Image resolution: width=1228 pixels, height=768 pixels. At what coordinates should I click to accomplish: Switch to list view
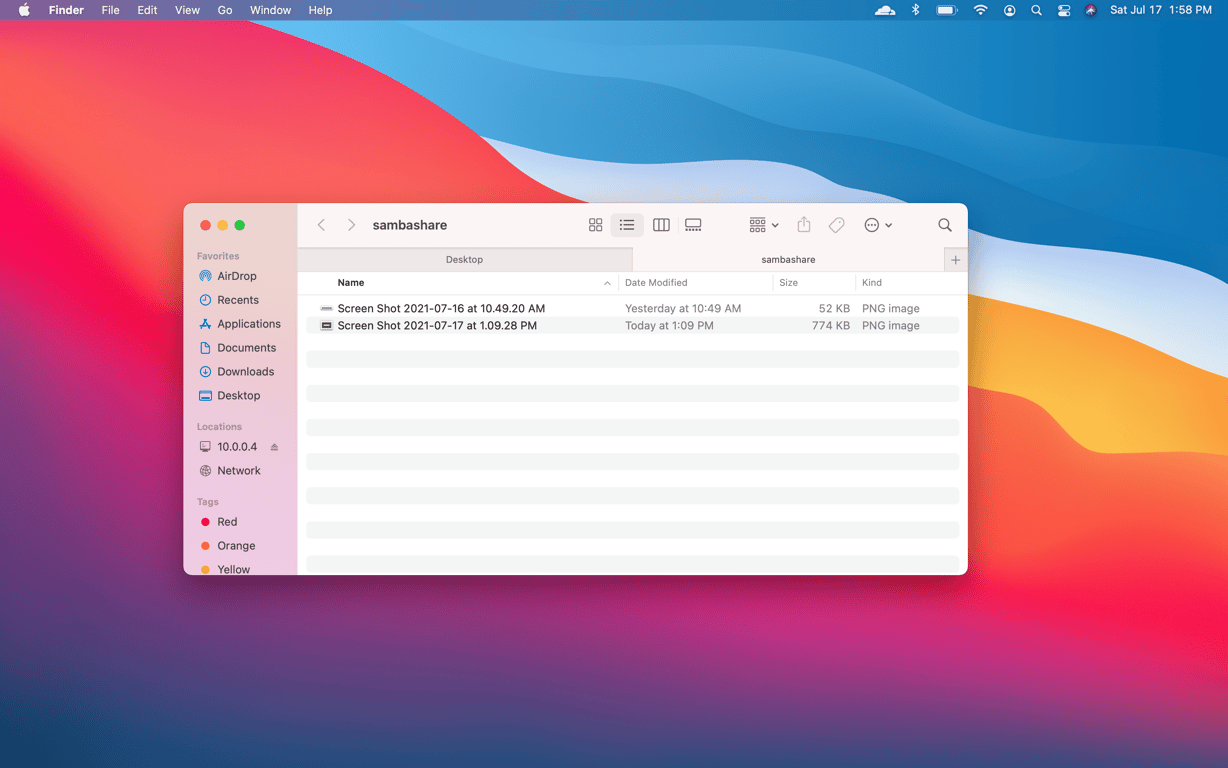click(x=627, y=225)
